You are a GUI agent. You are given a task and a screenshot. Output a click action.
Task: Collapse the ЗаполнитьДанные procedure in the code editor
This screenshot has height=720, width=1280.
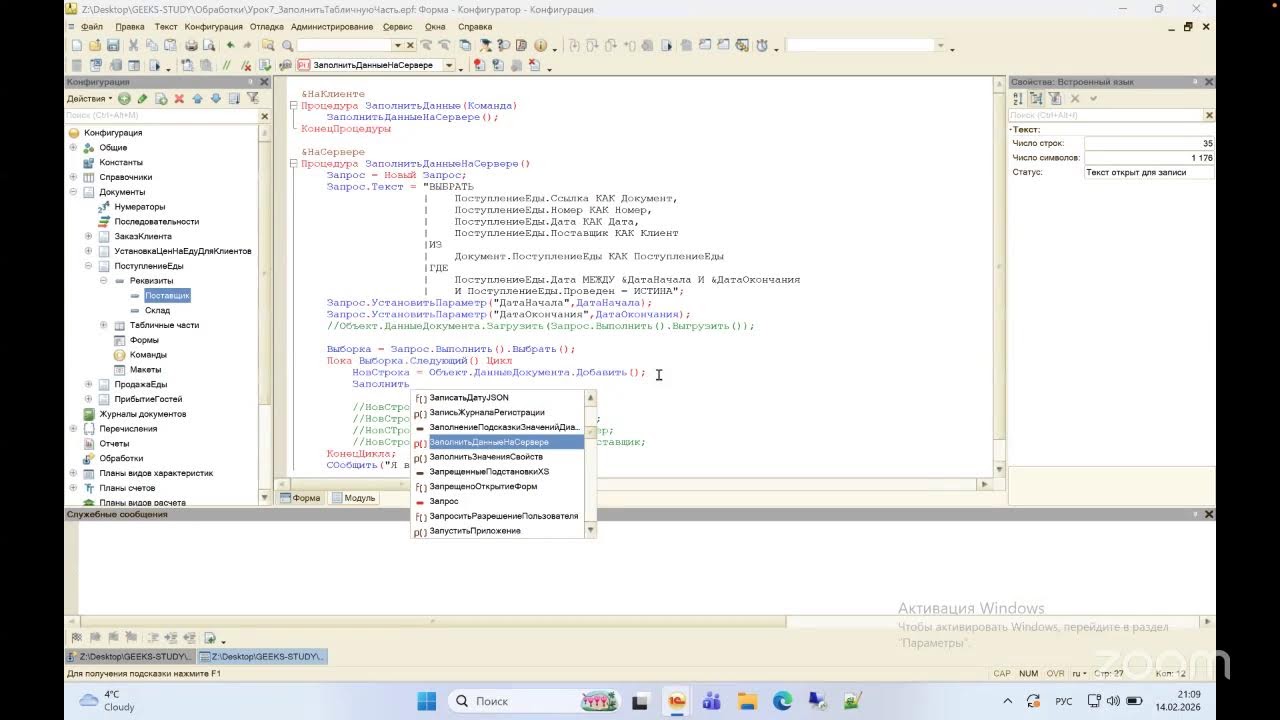(x=293, y=105)
